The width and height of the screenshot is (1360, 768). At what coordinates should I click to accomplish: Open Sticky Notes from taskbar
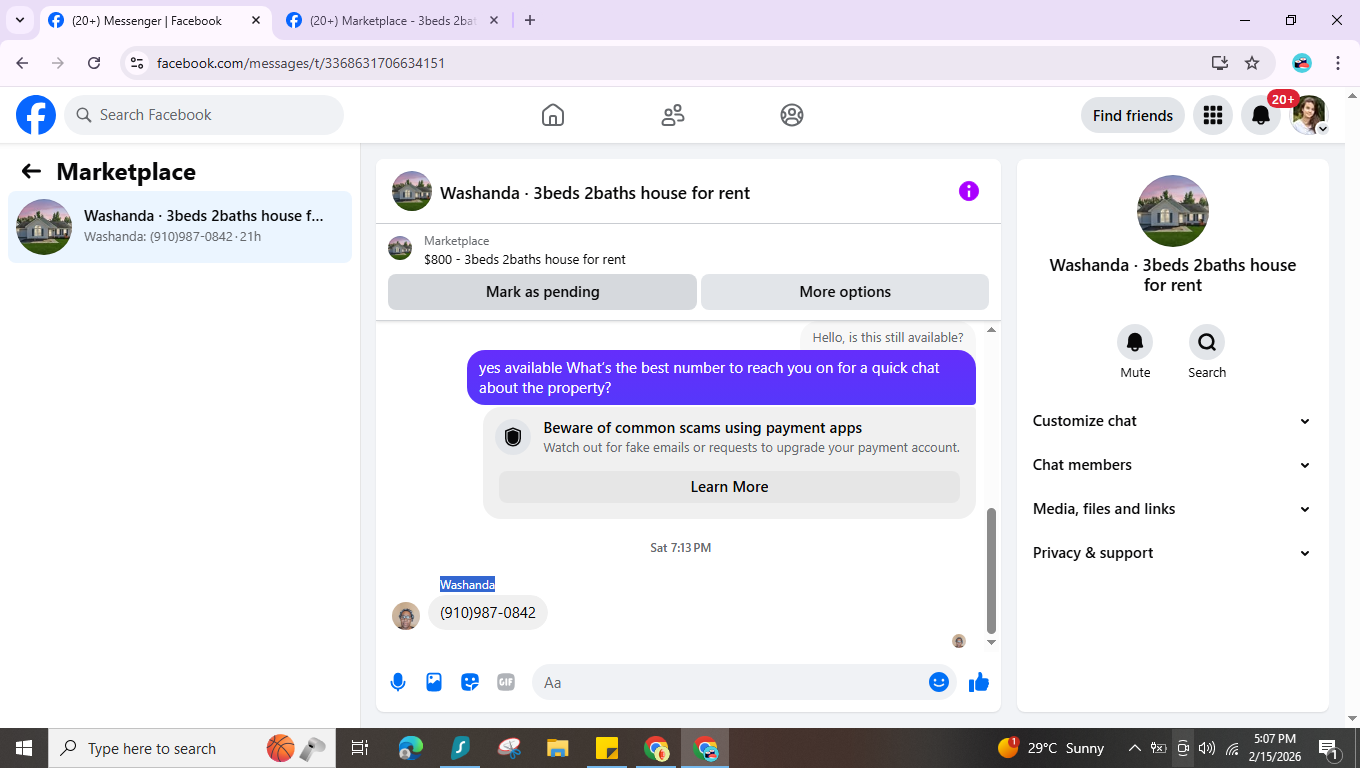(607, 748)
